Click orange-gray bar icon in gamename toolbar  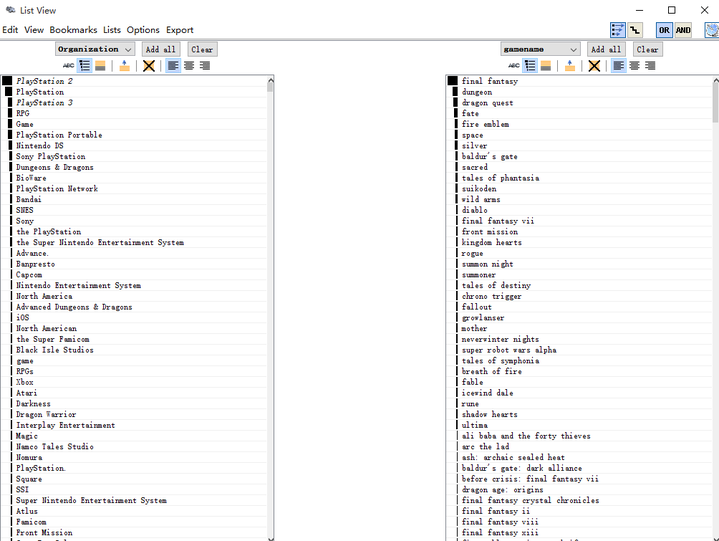point(546,66)
